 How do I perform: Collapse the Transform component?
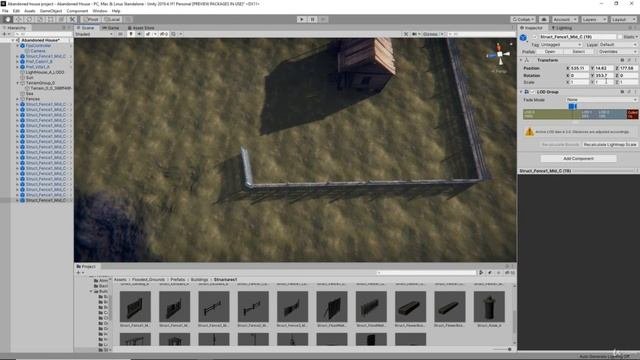(x=521, y=60)
